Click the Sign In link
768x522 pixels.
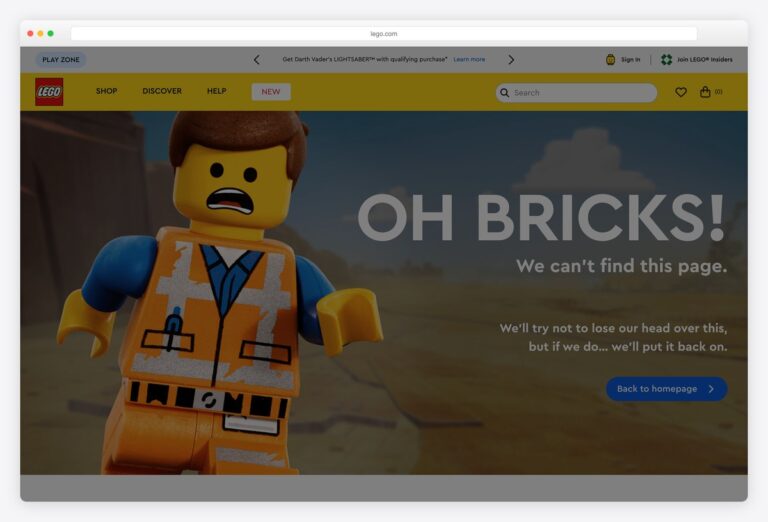pyautogui.click(x=630, y=60)
